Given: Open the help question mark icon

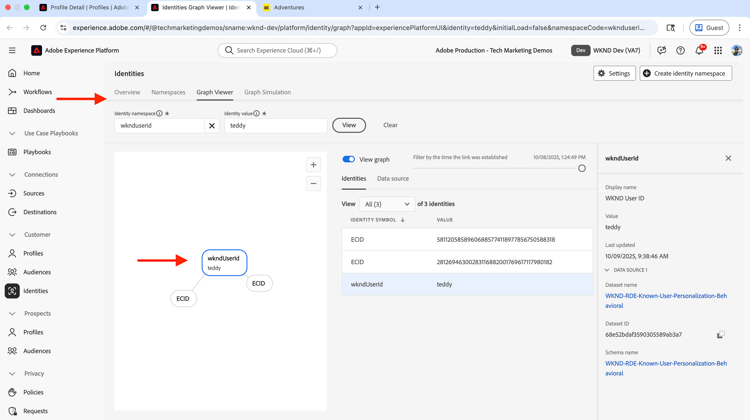Looking at the screenshot, I should 680,50.
